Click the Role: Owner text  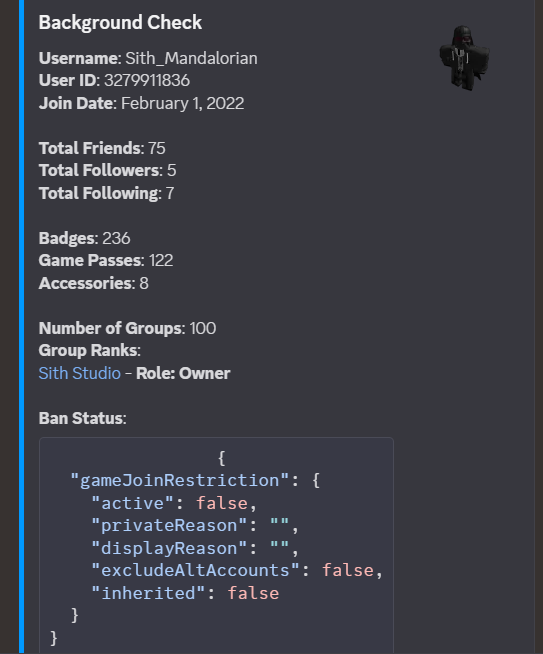tap(183, 373)
